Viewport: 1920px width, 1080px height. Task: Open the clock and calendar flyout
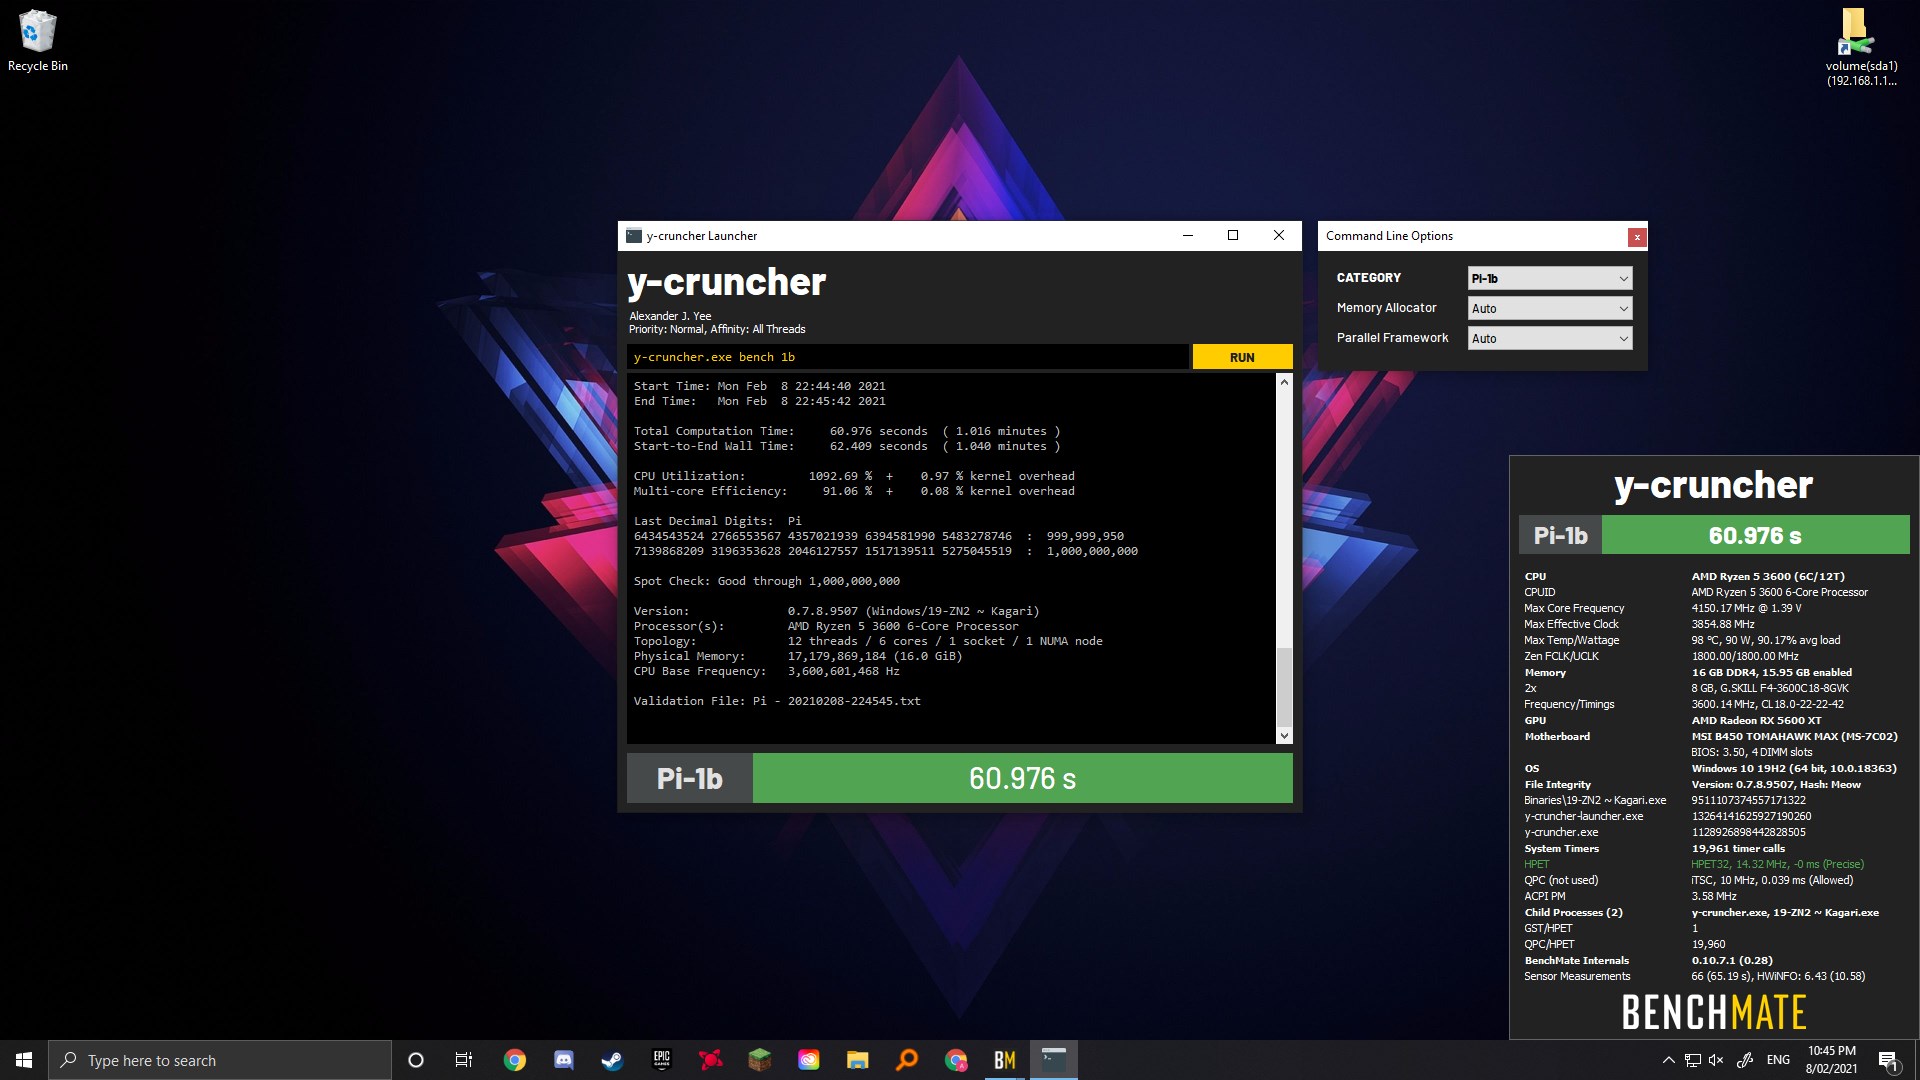pyautogui.click(x=1831, y=1060)
